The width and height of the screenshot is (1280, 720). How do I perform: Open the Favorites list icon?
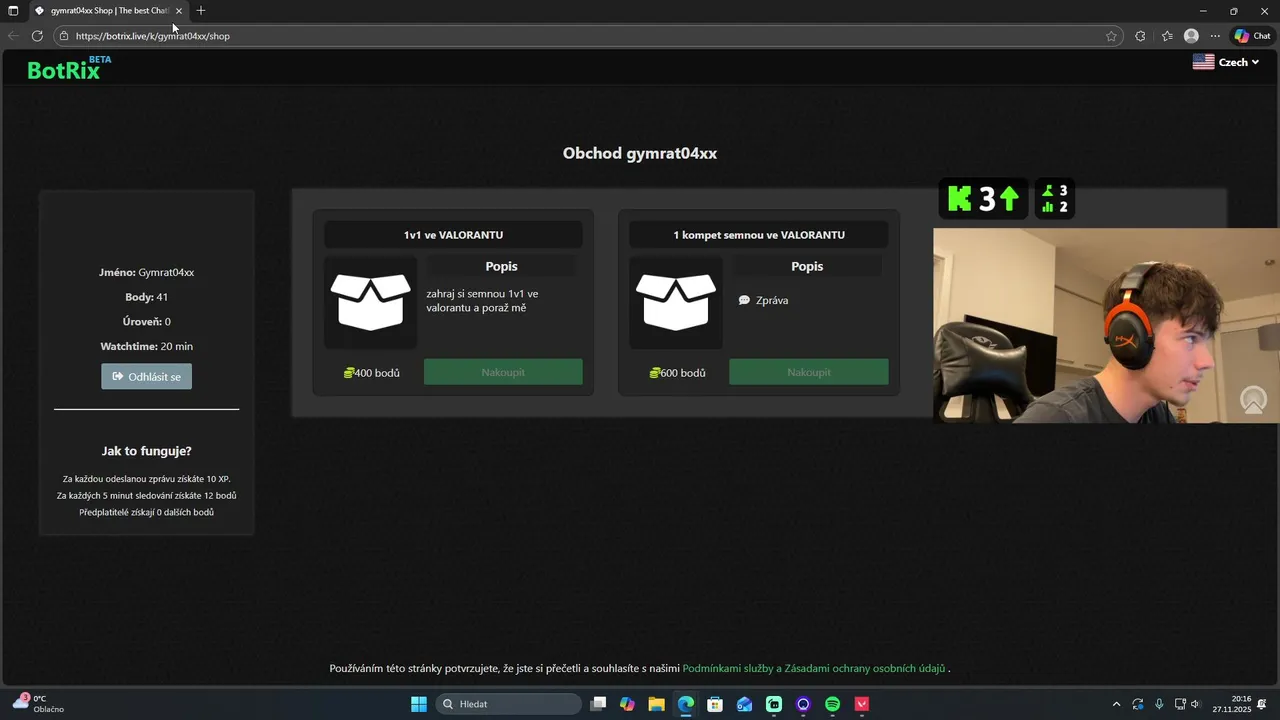(1167, 36)
